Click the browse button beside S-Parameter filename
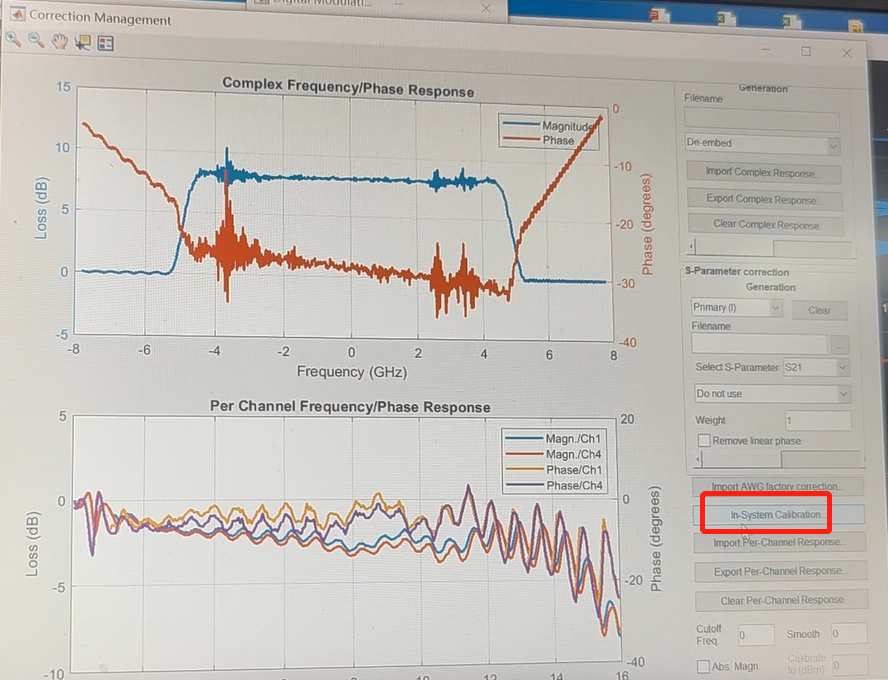Viewport: 888px width, 680px height. pos(840,344)
